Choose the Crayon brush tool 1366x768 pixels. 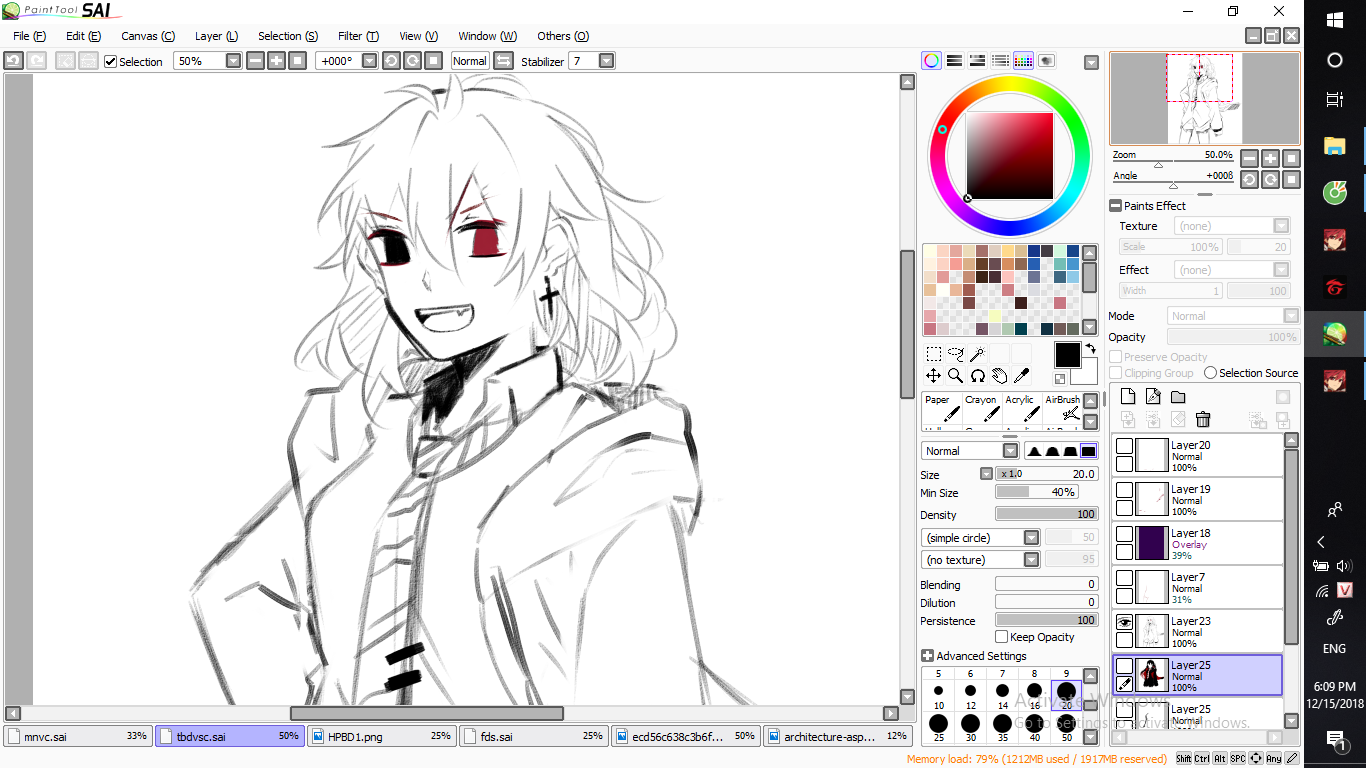click(x=981, y=409)
